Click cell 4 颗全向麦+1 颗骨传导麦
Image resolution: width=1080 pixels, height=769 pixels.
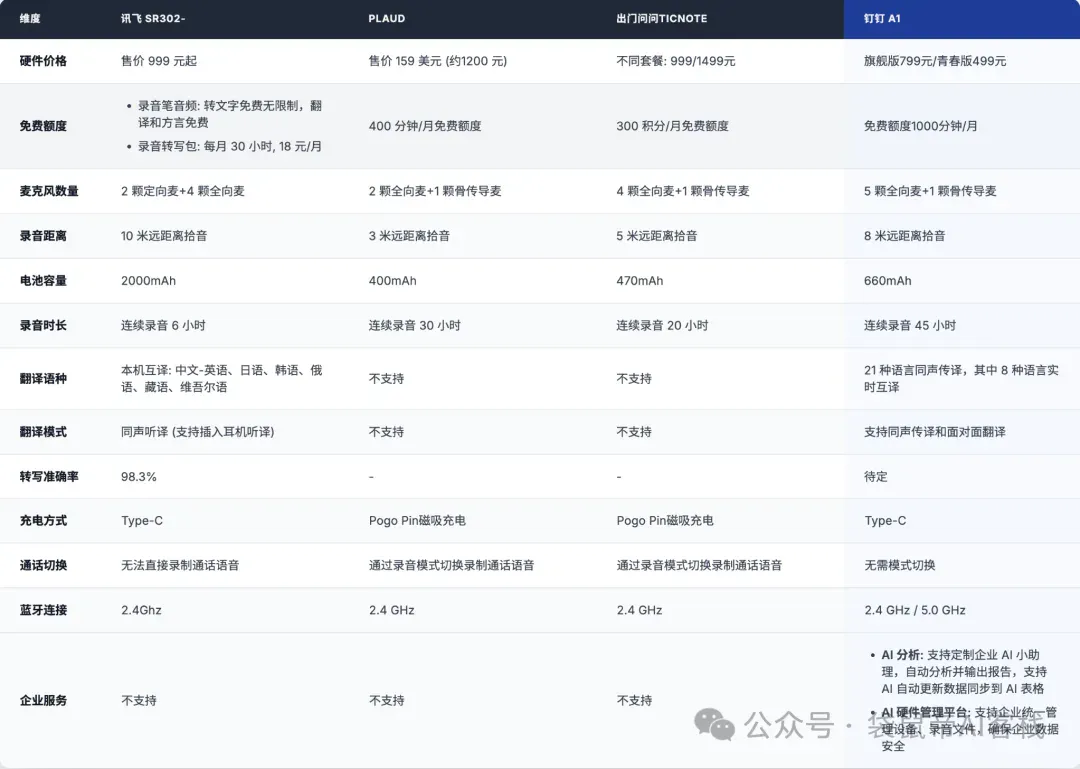point(683,191)
